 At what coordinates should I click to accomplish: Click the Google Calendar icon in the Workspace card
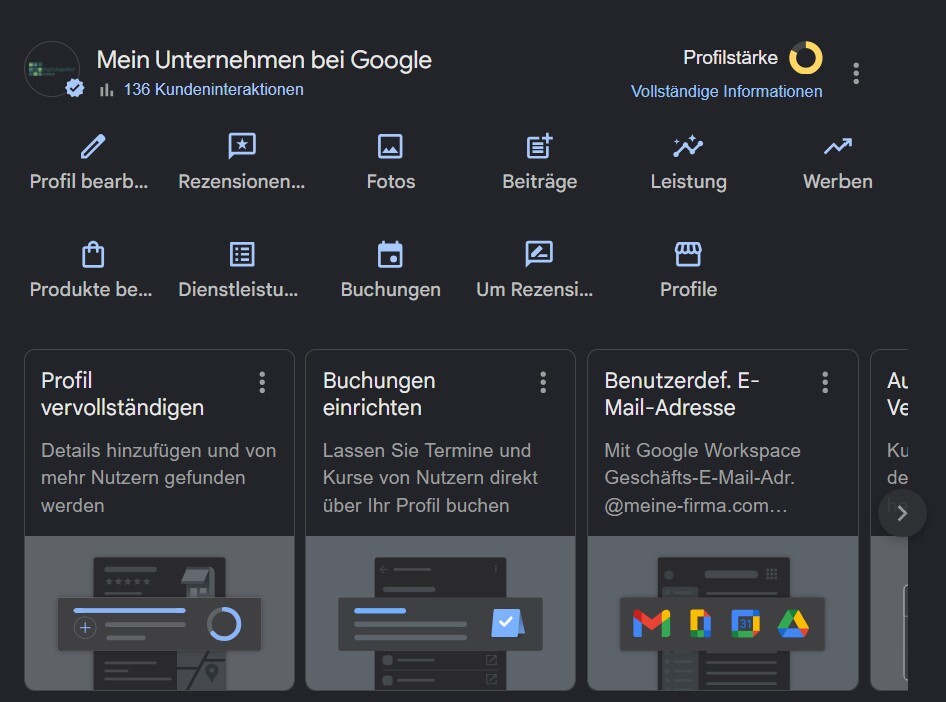pos(746,624)
